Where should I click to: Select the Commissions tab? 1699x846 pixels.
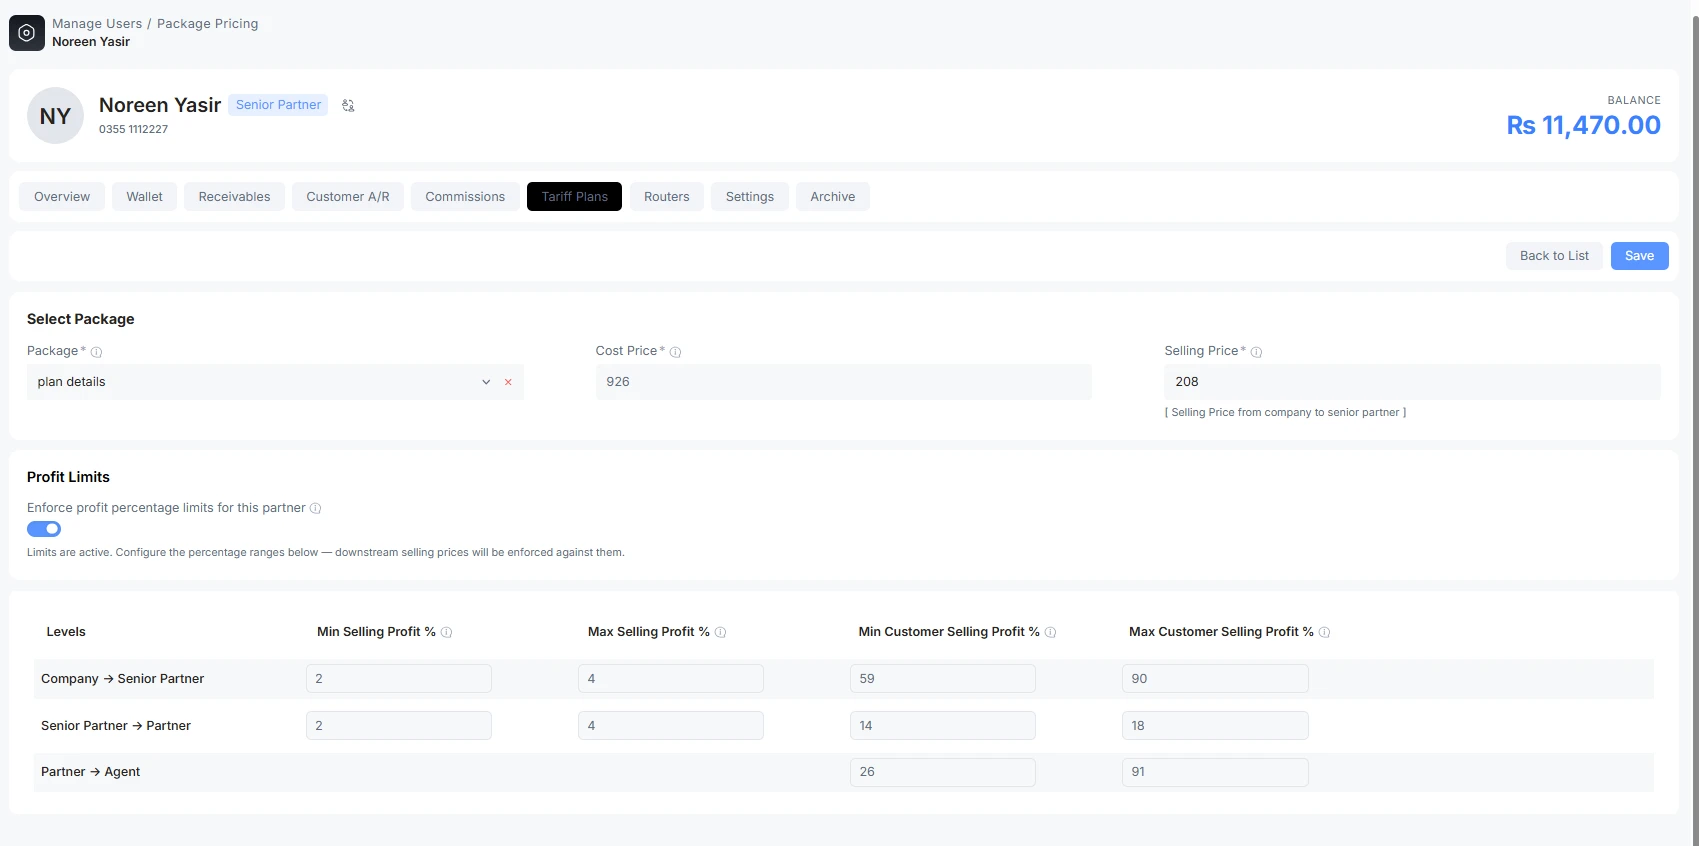pyautogui.click(x=465, y=197)
